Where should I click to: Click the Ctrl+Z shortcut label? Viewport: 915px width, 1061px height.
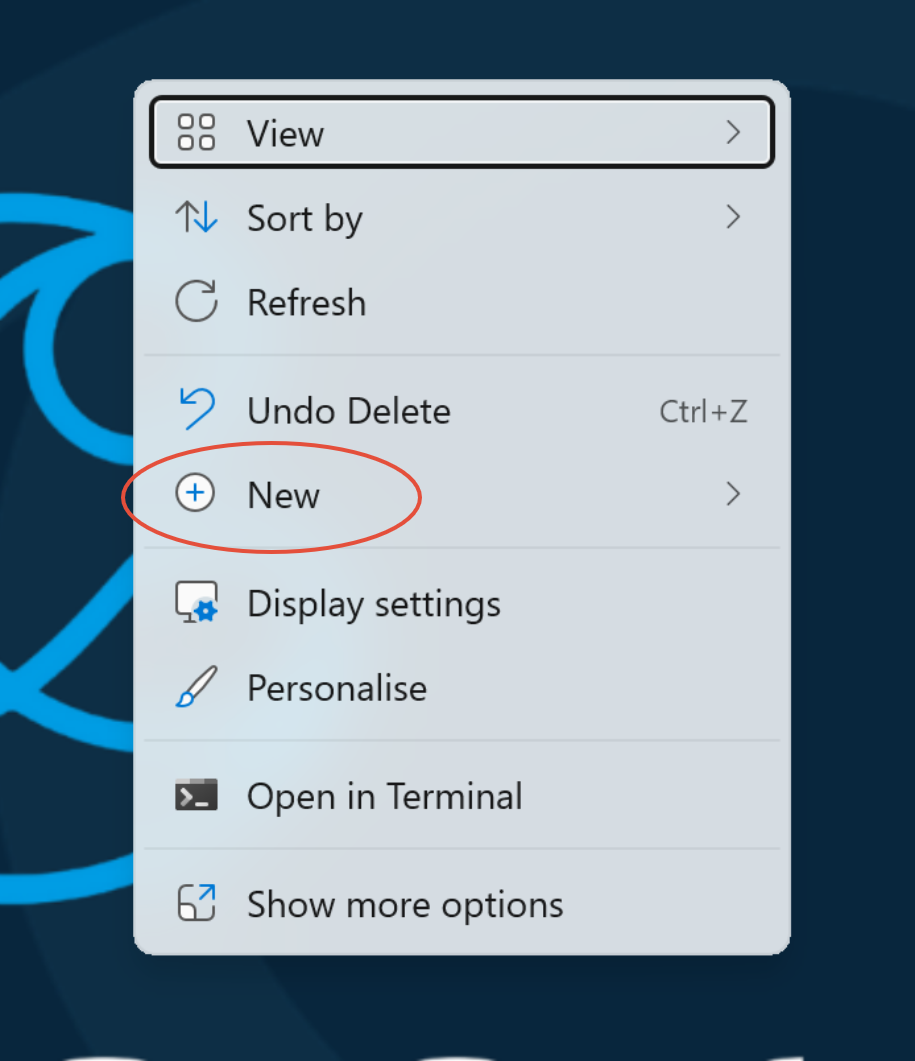pos(703,411)
